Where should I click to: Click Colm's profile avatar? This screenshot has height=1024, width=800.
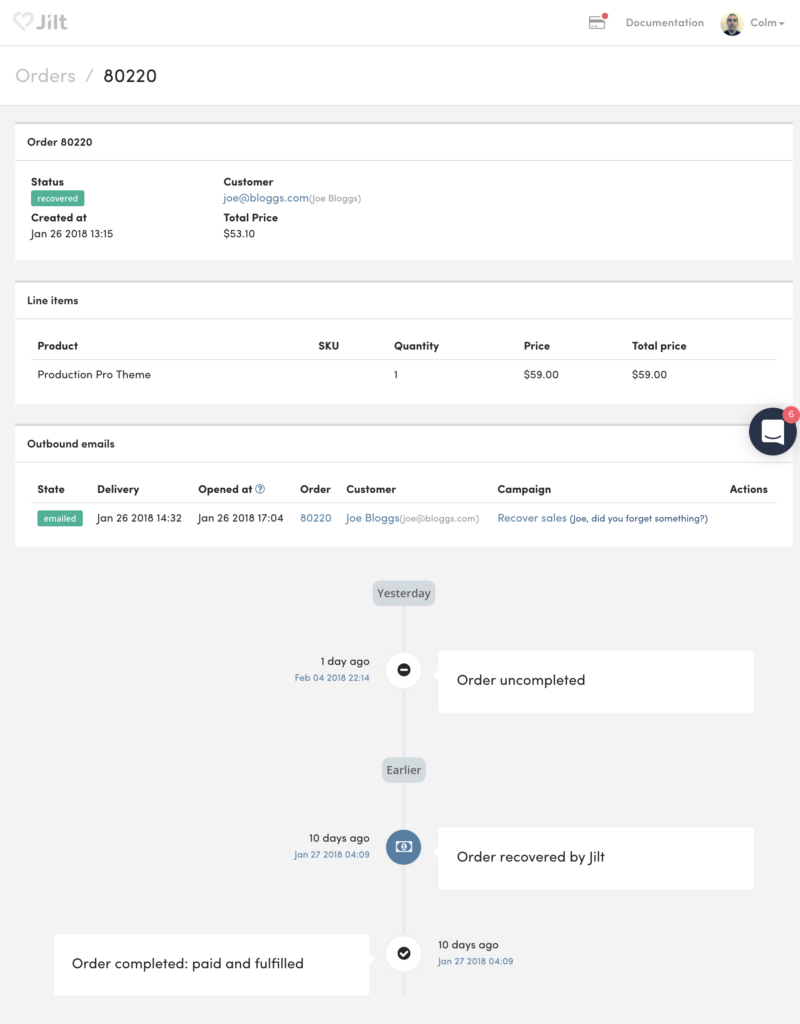[x=732, y=23]
